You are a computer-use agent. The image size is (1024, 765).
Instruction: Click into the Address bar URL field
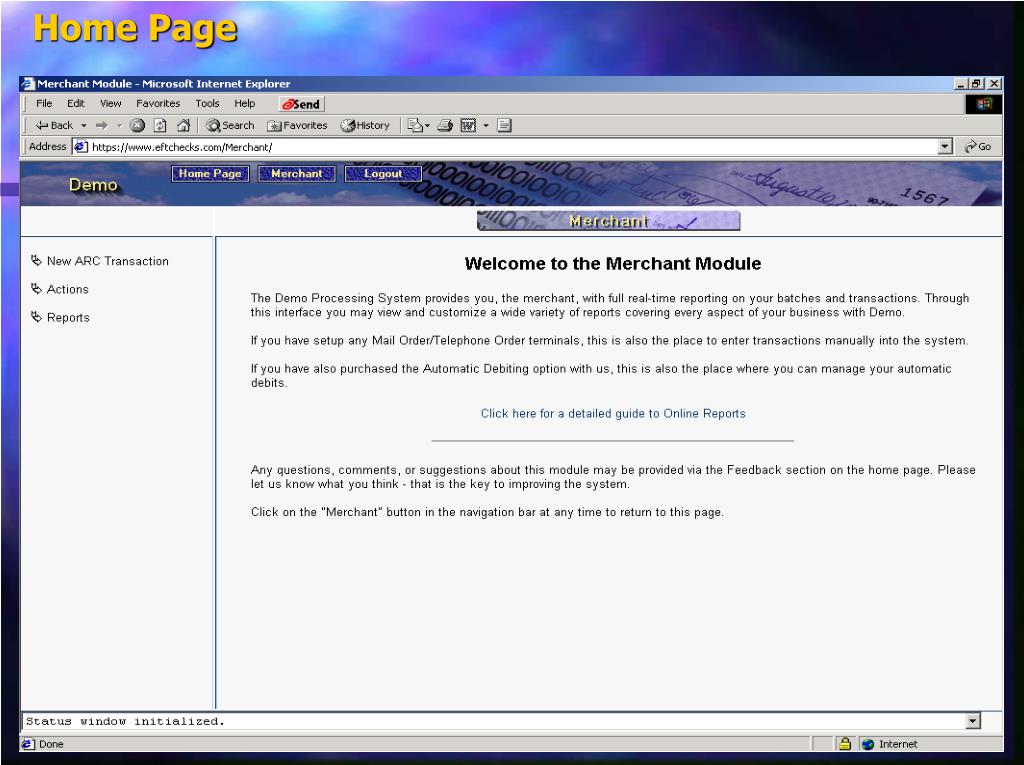[x=513, y=147]
